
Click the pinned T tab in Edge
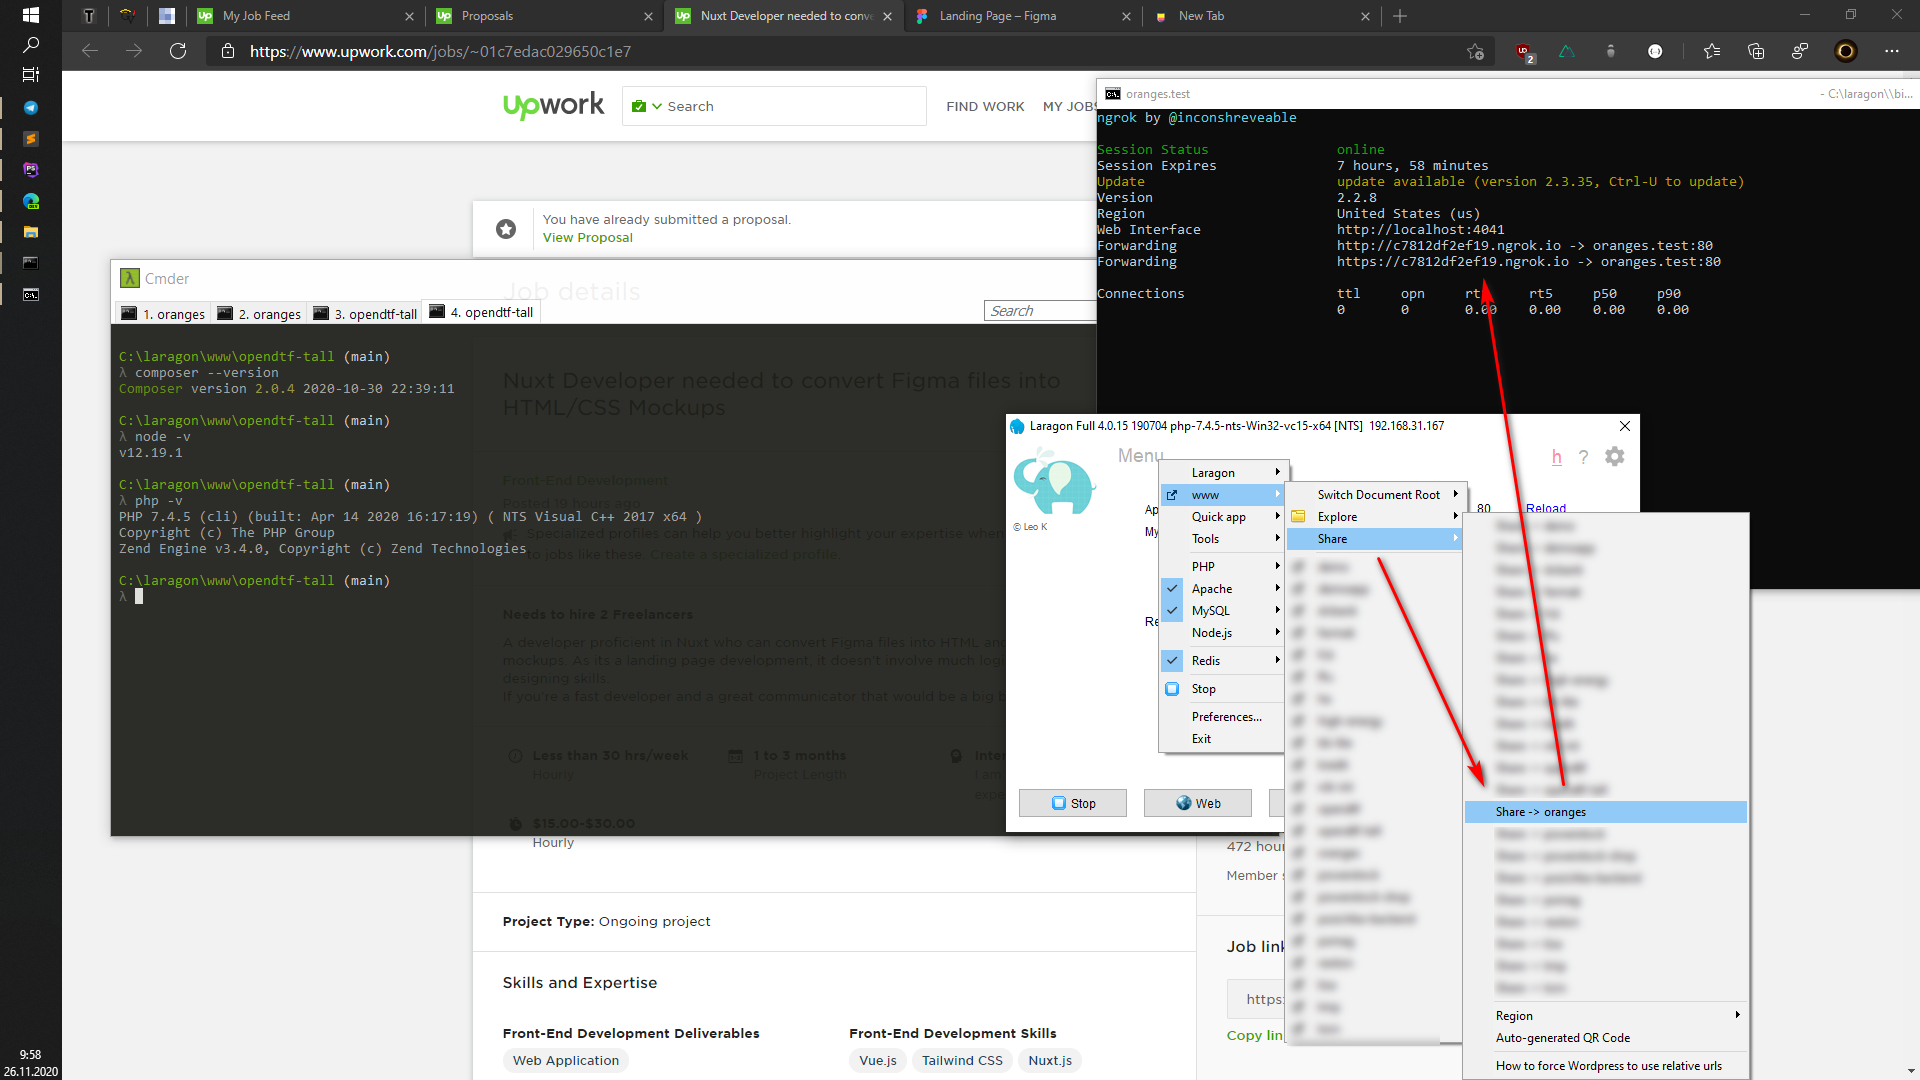pos(89,16)
